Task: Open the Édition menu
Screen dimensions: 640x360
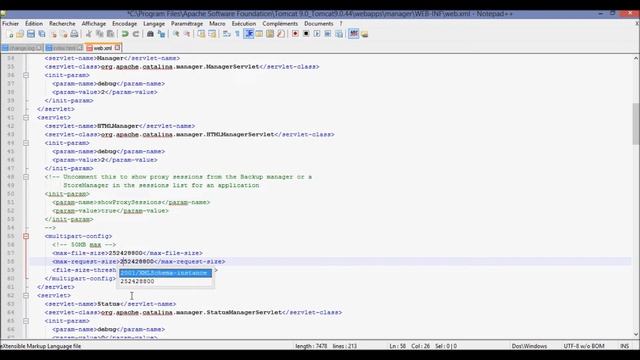Action: click(x=34, y=24)
